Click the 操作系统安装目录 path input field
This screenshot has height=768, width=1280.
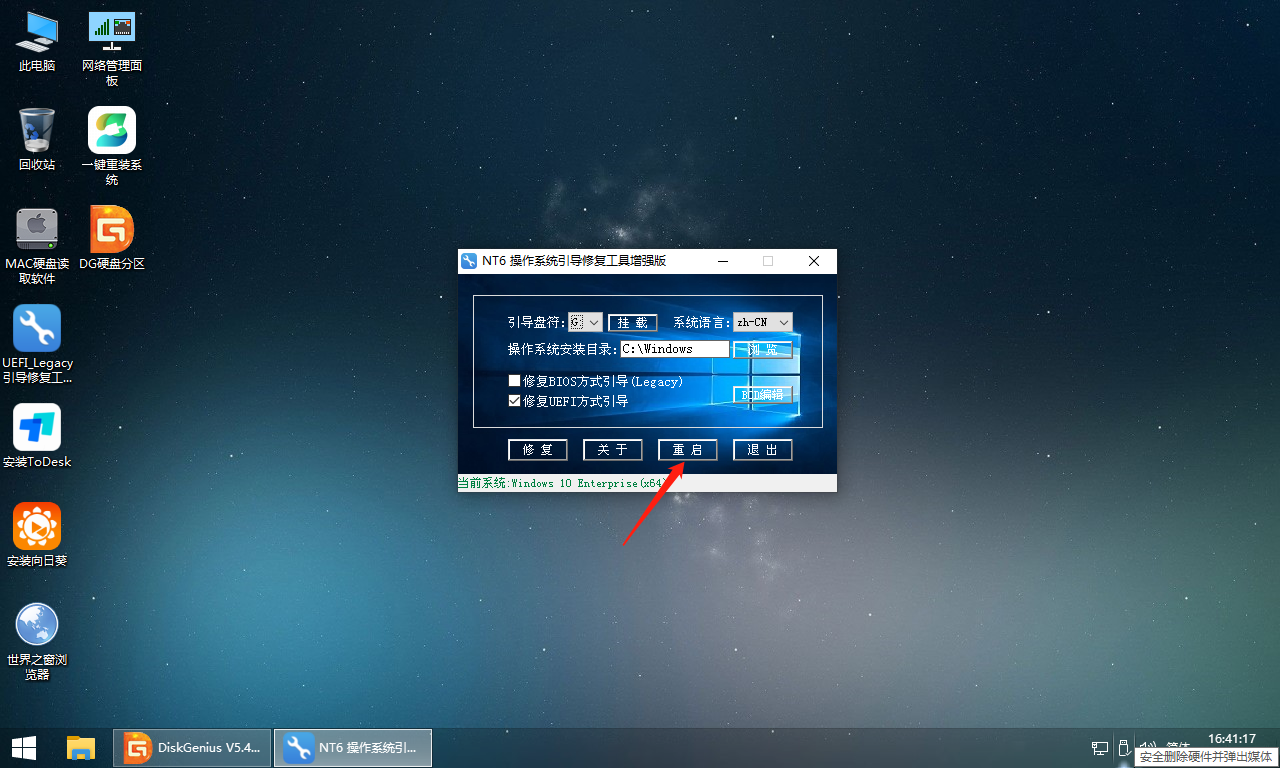674,349
